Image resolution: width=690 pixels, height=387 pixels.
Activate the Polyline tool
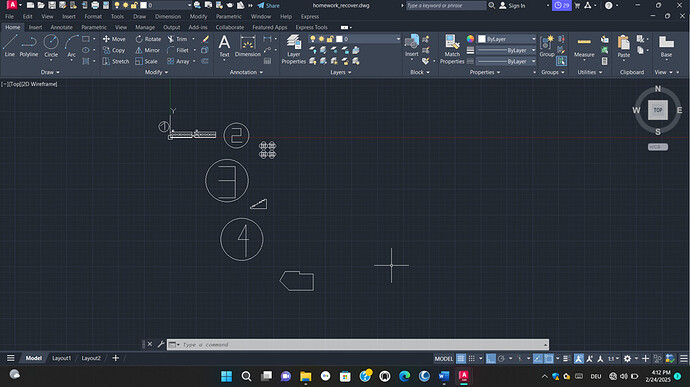pyautogui.click(x=29, y=46)
